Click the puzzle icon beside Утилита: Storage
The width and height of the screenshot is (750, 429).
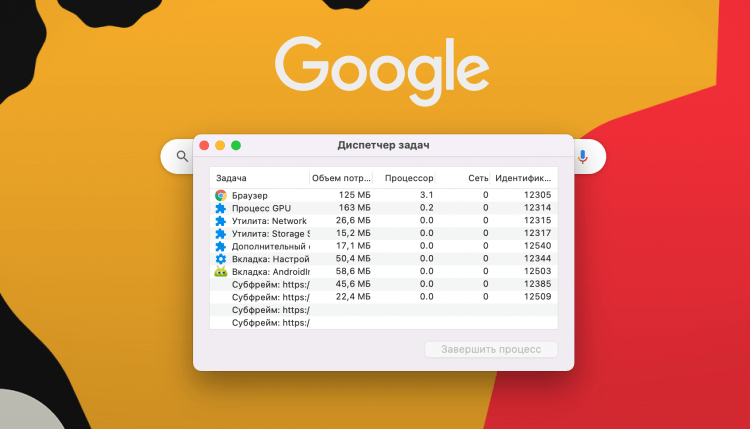[221, 233]
